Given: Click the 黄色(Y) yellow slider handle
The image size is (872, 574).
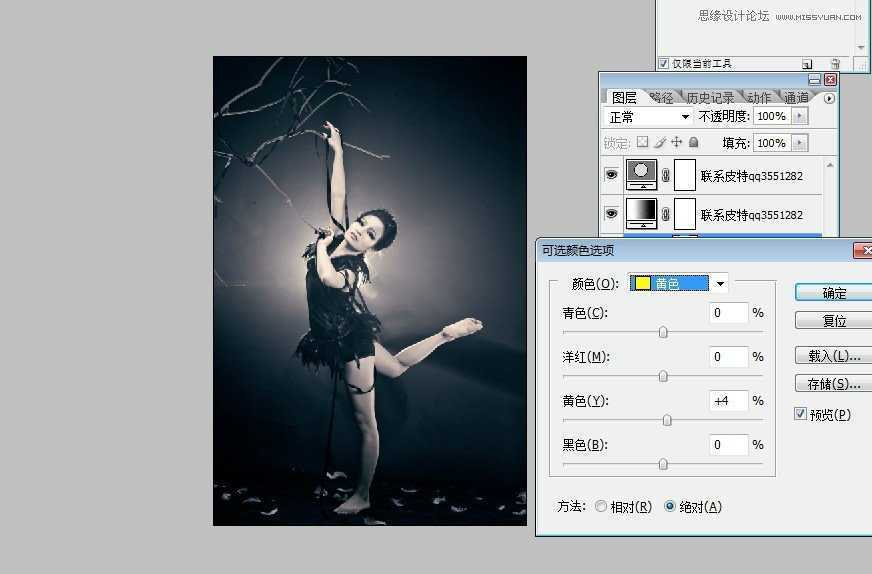Looking at the screenshot, I should click(x=667, y=420).
